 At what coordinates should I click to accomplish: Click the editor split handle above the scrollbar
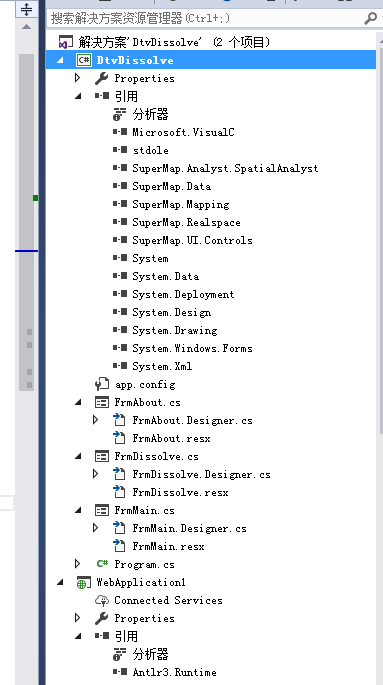point(27,8)
